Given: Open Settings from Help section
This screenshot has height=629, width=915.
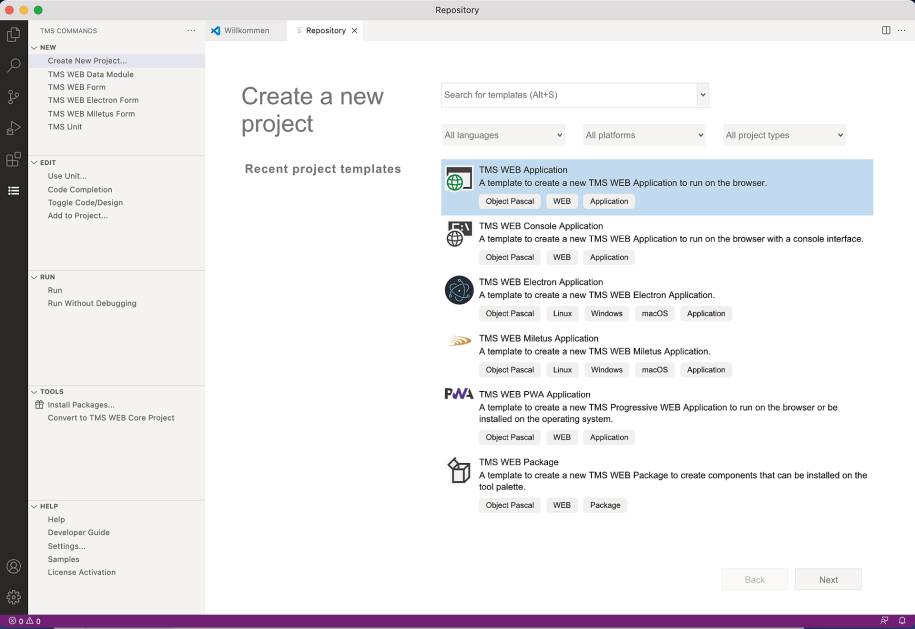Looking at the screenshot, I should pyautogui.click(x=67, y=546).
